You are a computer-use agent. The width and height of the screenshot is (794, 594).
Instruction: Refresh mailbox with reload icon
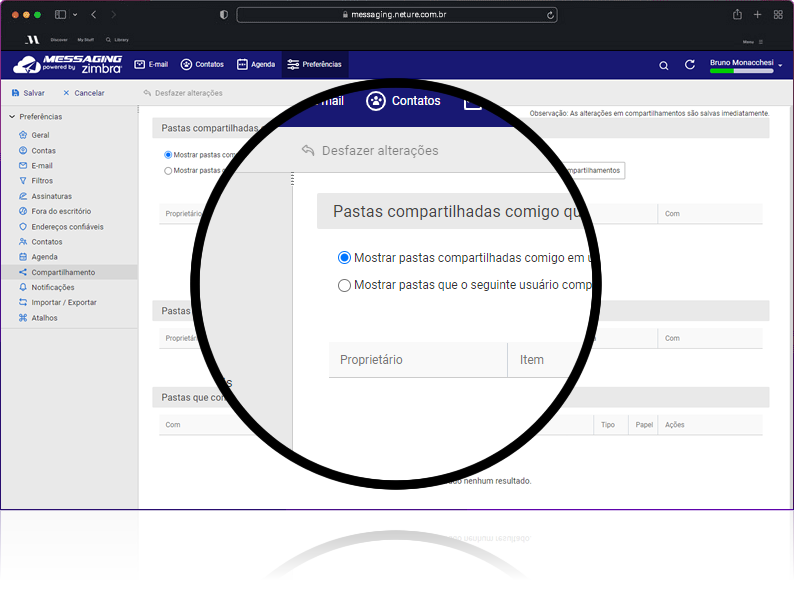pyautogui.click(x=690, y=65)
